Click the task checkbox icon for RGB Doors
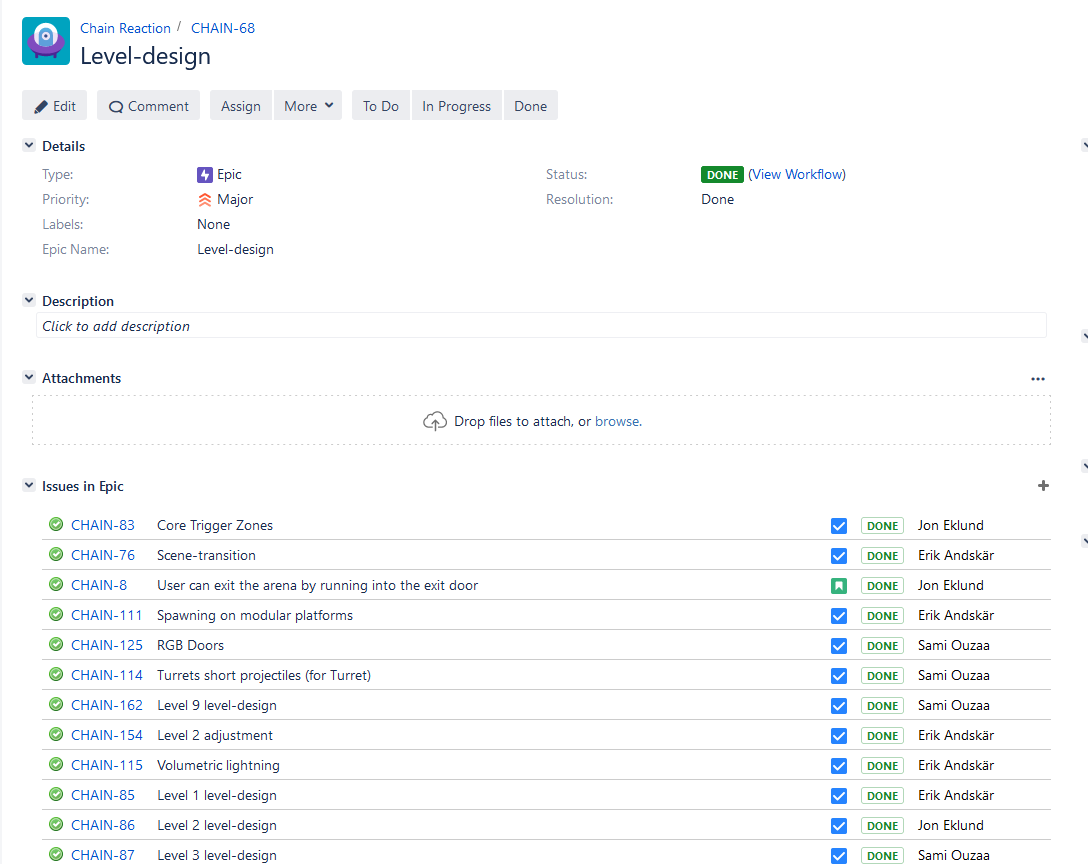1088x864 pixels. 839,646
